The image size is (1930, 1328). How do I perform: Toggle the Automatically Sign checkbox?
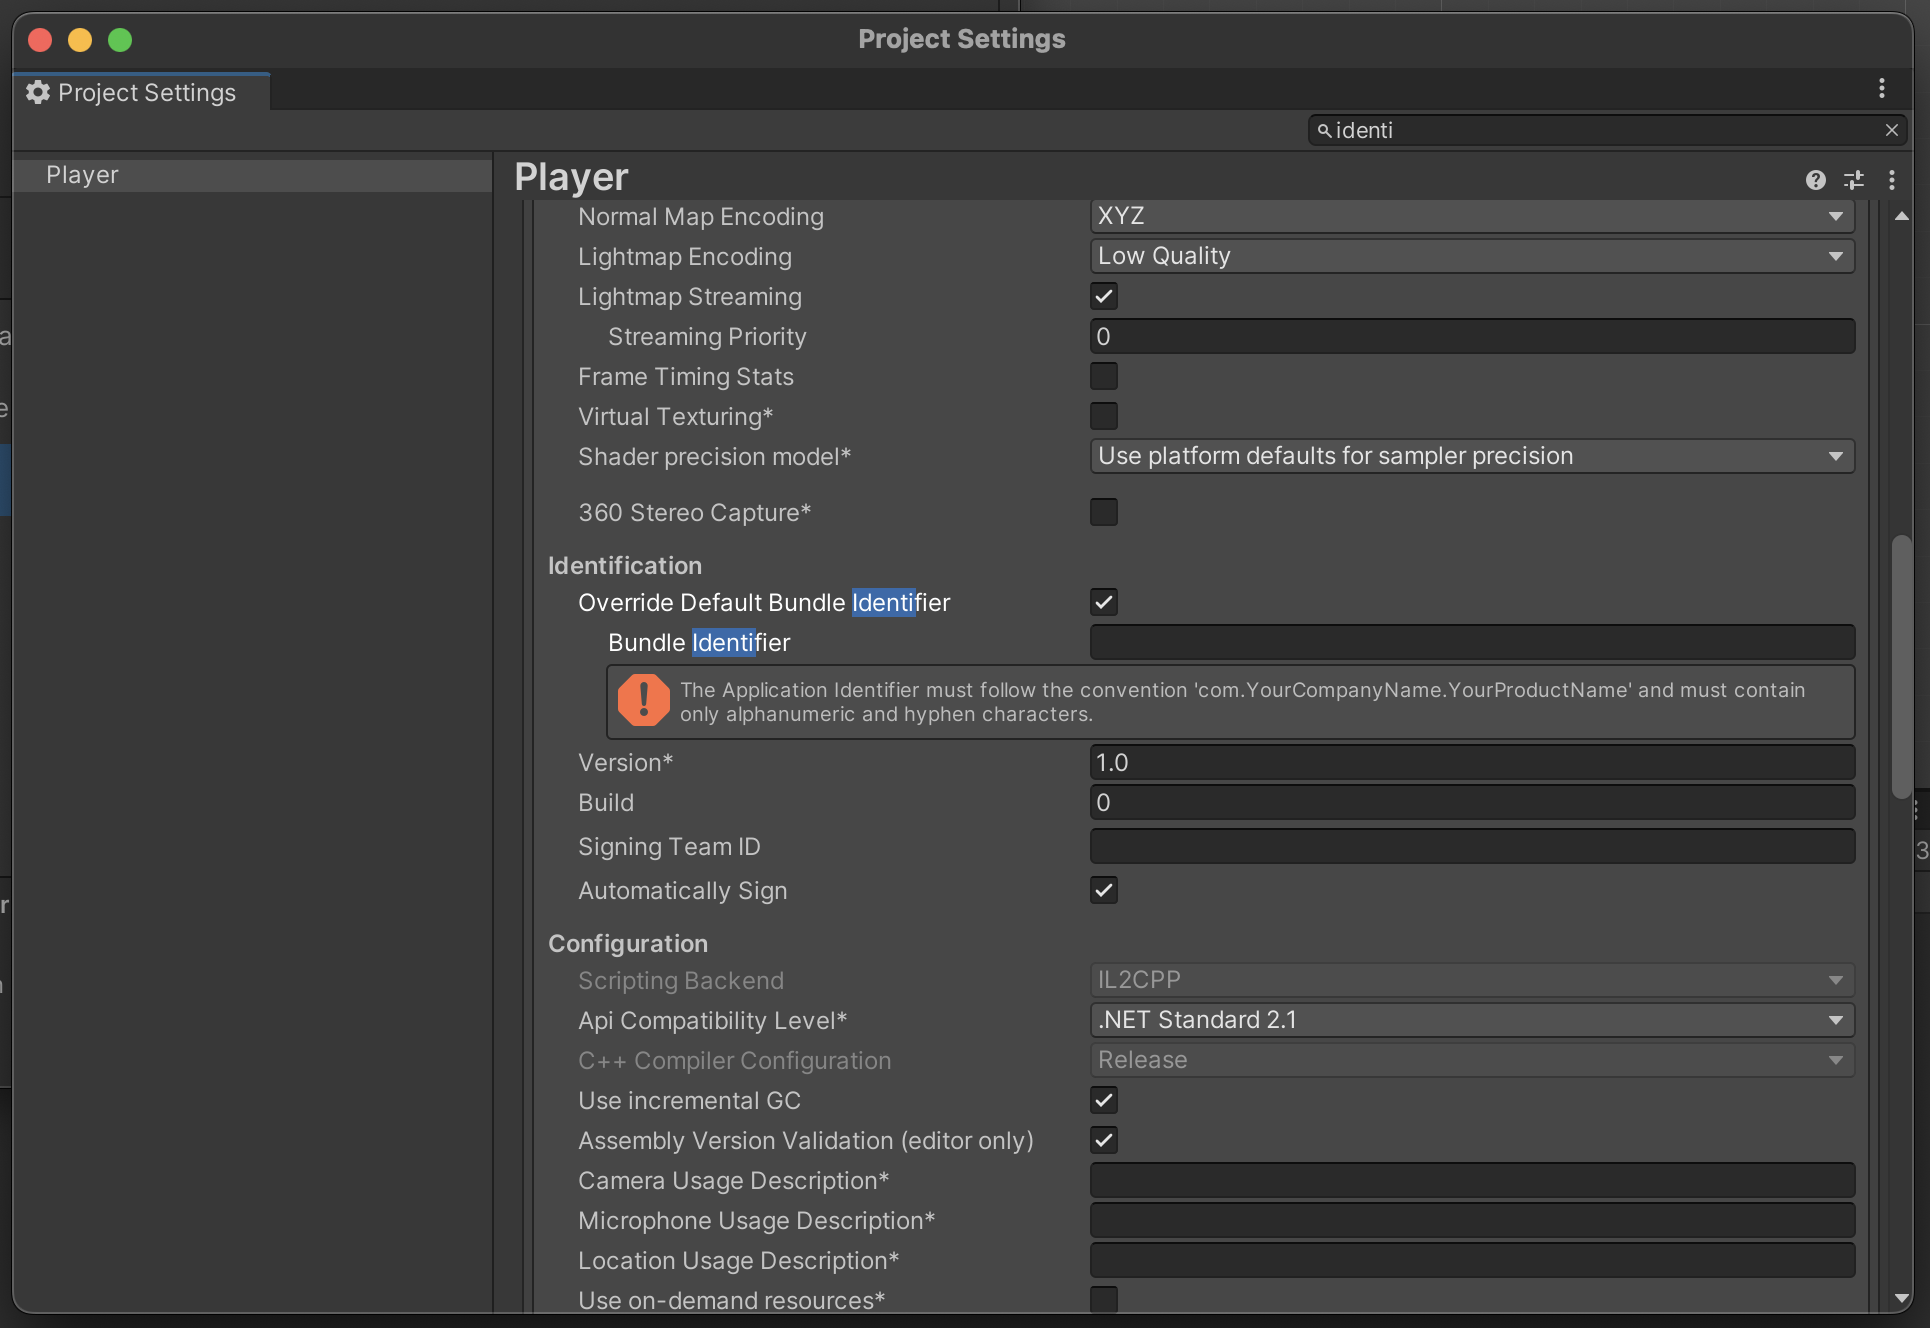coord(1103,890)
